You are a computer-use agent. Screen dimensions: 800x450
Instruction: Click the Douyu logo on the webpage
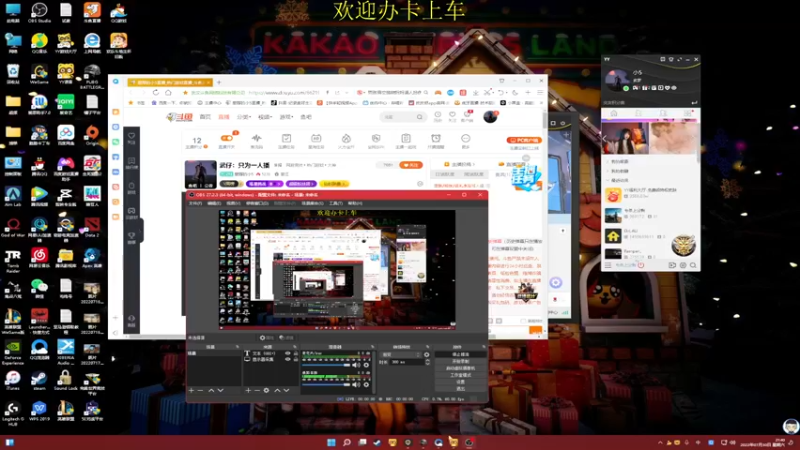click(x=179, y=117)
